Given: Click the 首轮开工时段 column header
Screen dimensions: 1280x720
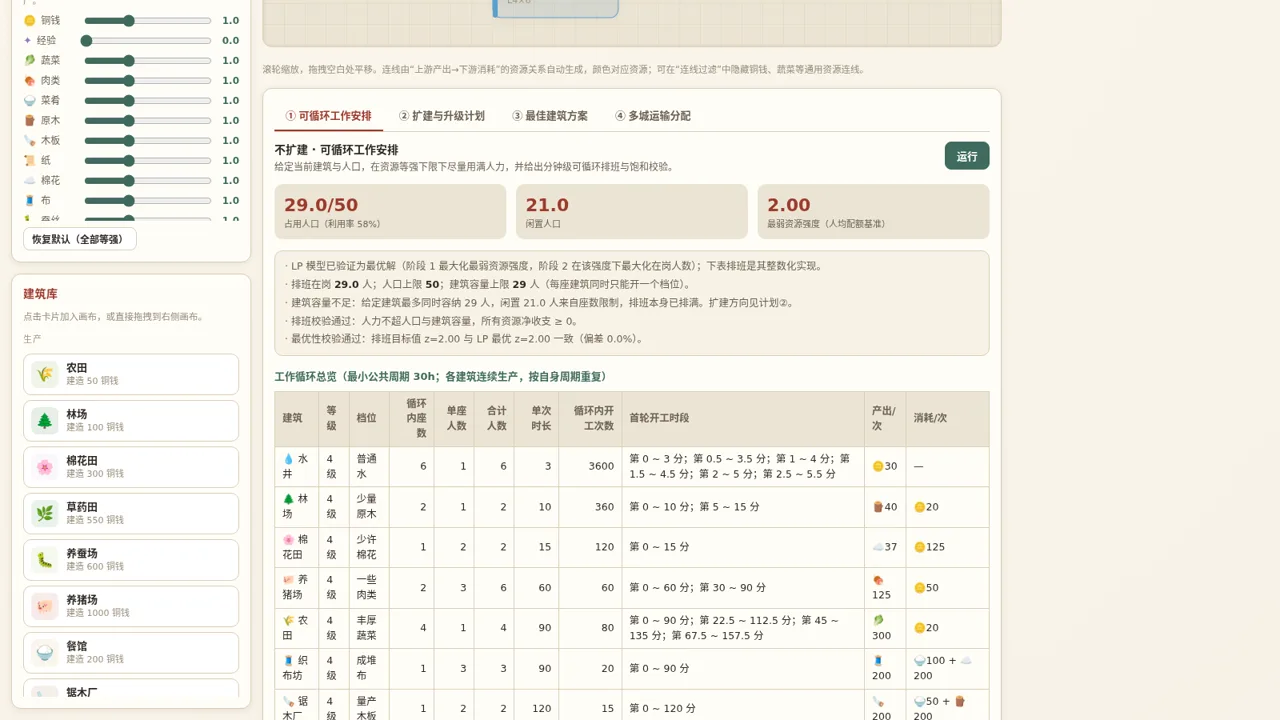Looking at the screenshot, I should [x=743, y=418].
